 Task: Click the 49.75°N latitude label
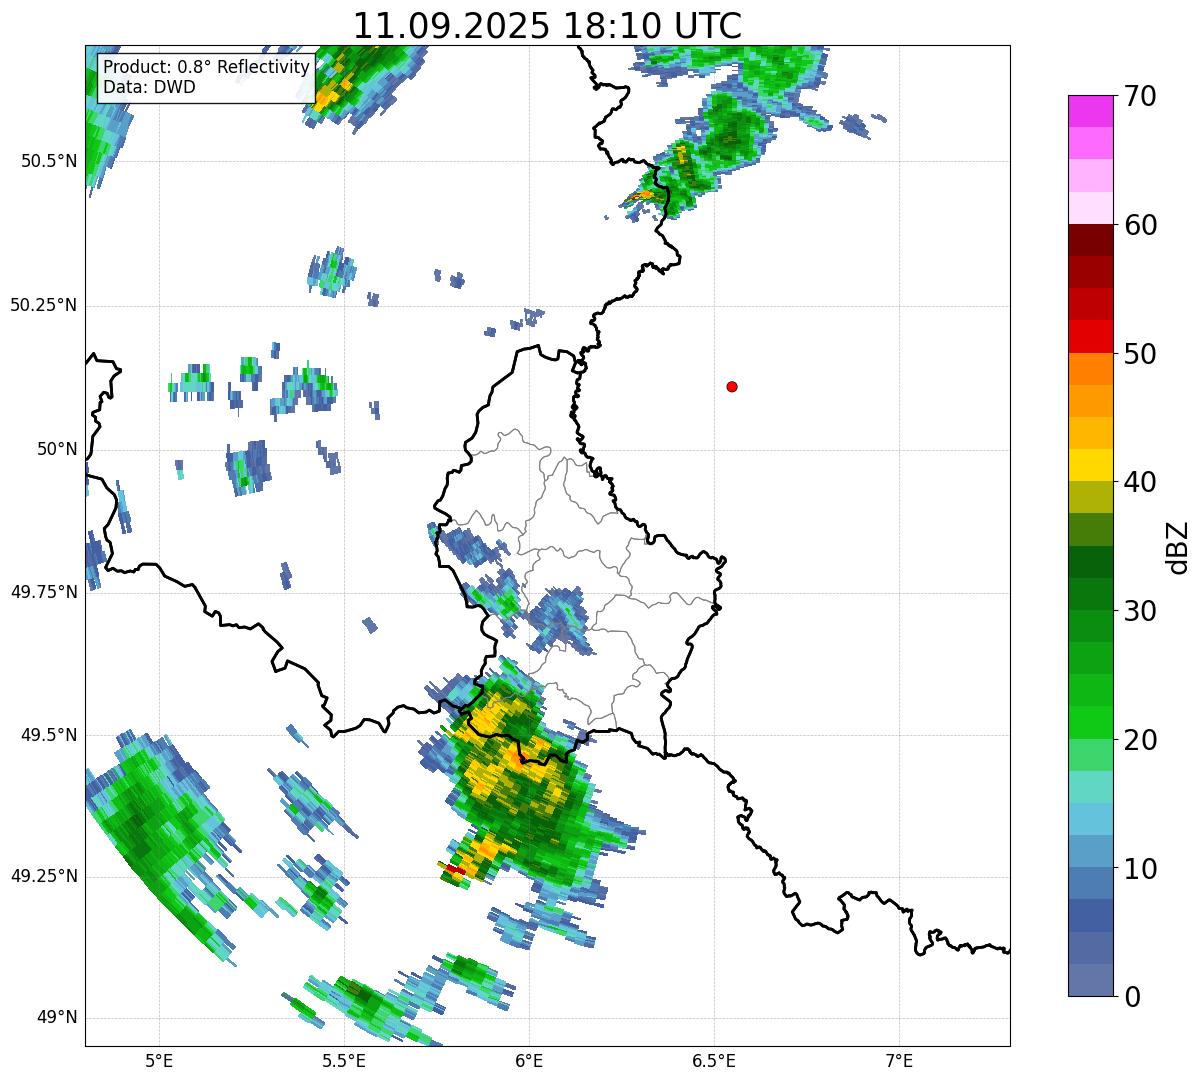tap(43, 592)
